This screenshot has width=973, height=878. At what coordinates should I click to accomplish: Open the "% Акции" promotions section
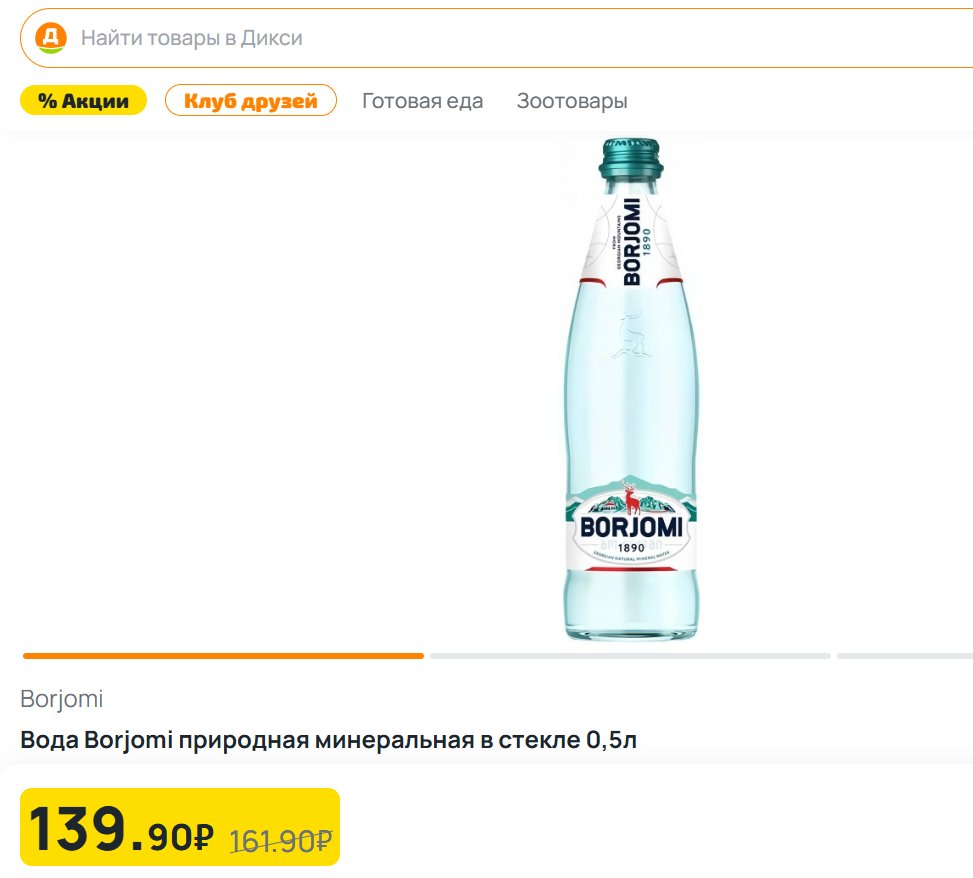coord(83,101)
